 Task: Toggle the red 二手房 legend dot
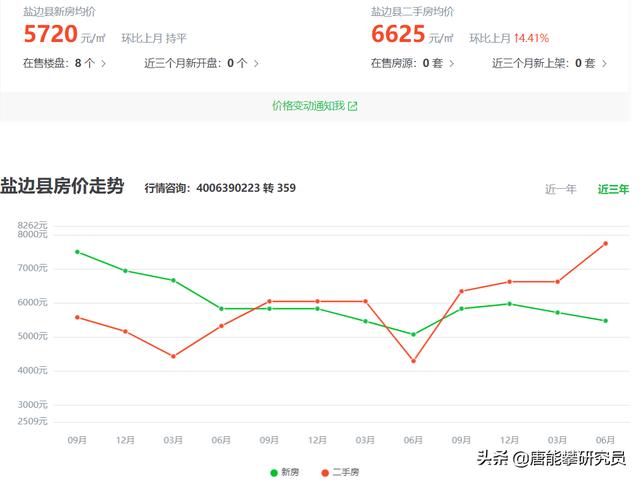pyautogui.click(x=325, y=473)
